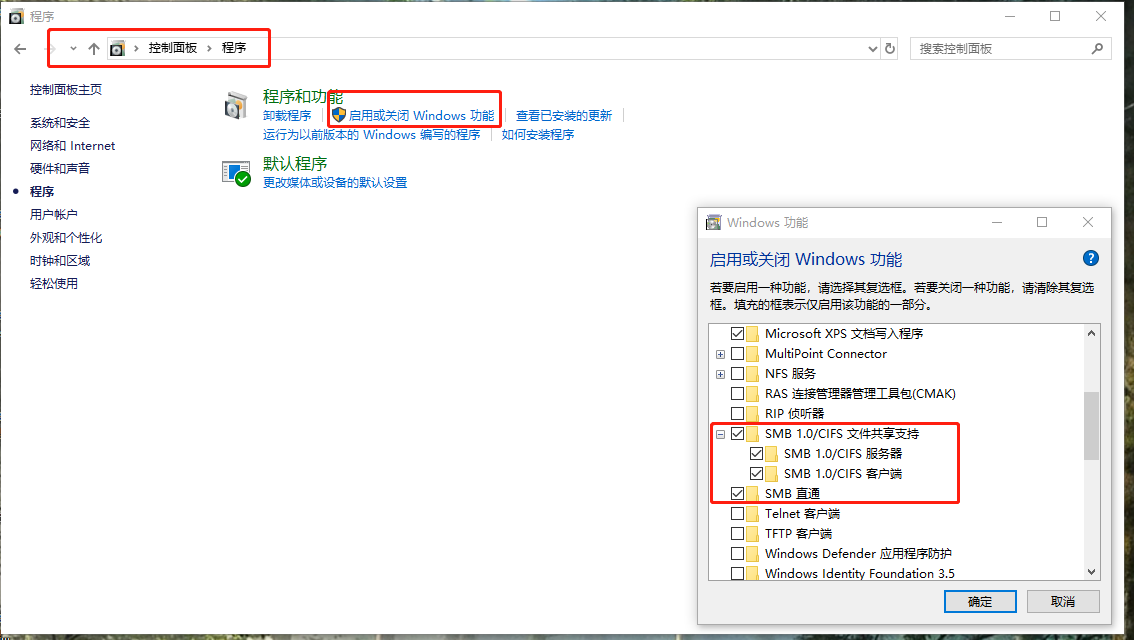Click the features list scroll up arrow

click(1091, 333)
